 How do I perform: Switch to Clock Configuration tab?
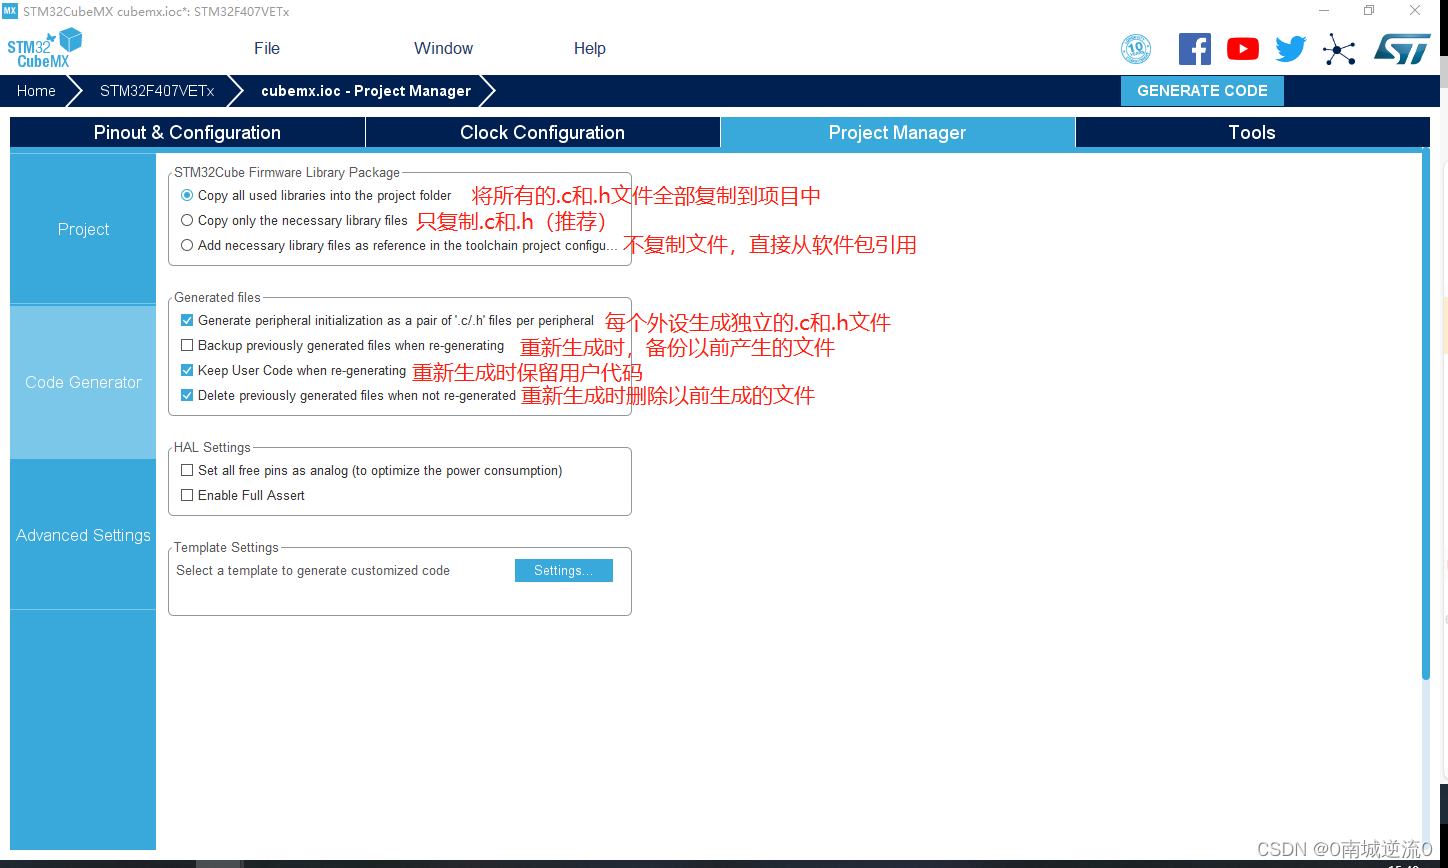point(542,132)
